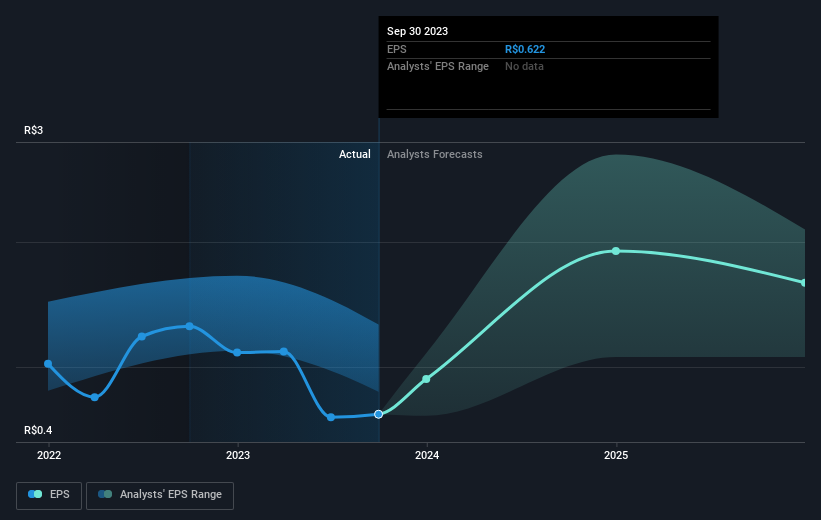Click the peak EPS point in late 2022
821x520 pixels.
point(190,326)
